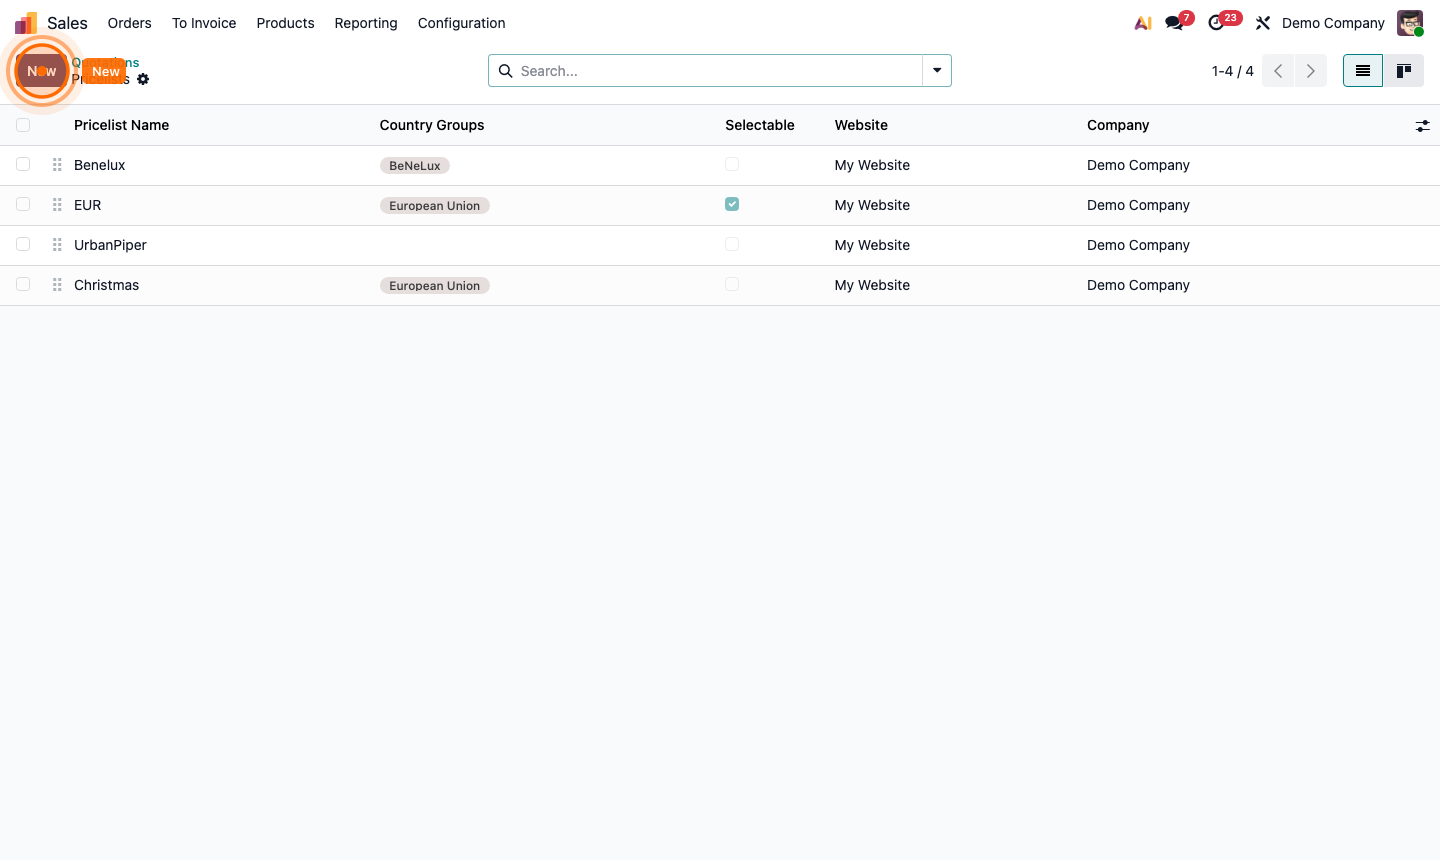Open the AI assistant
This screenshot has height=860, width=1440.
(1142, 22)
